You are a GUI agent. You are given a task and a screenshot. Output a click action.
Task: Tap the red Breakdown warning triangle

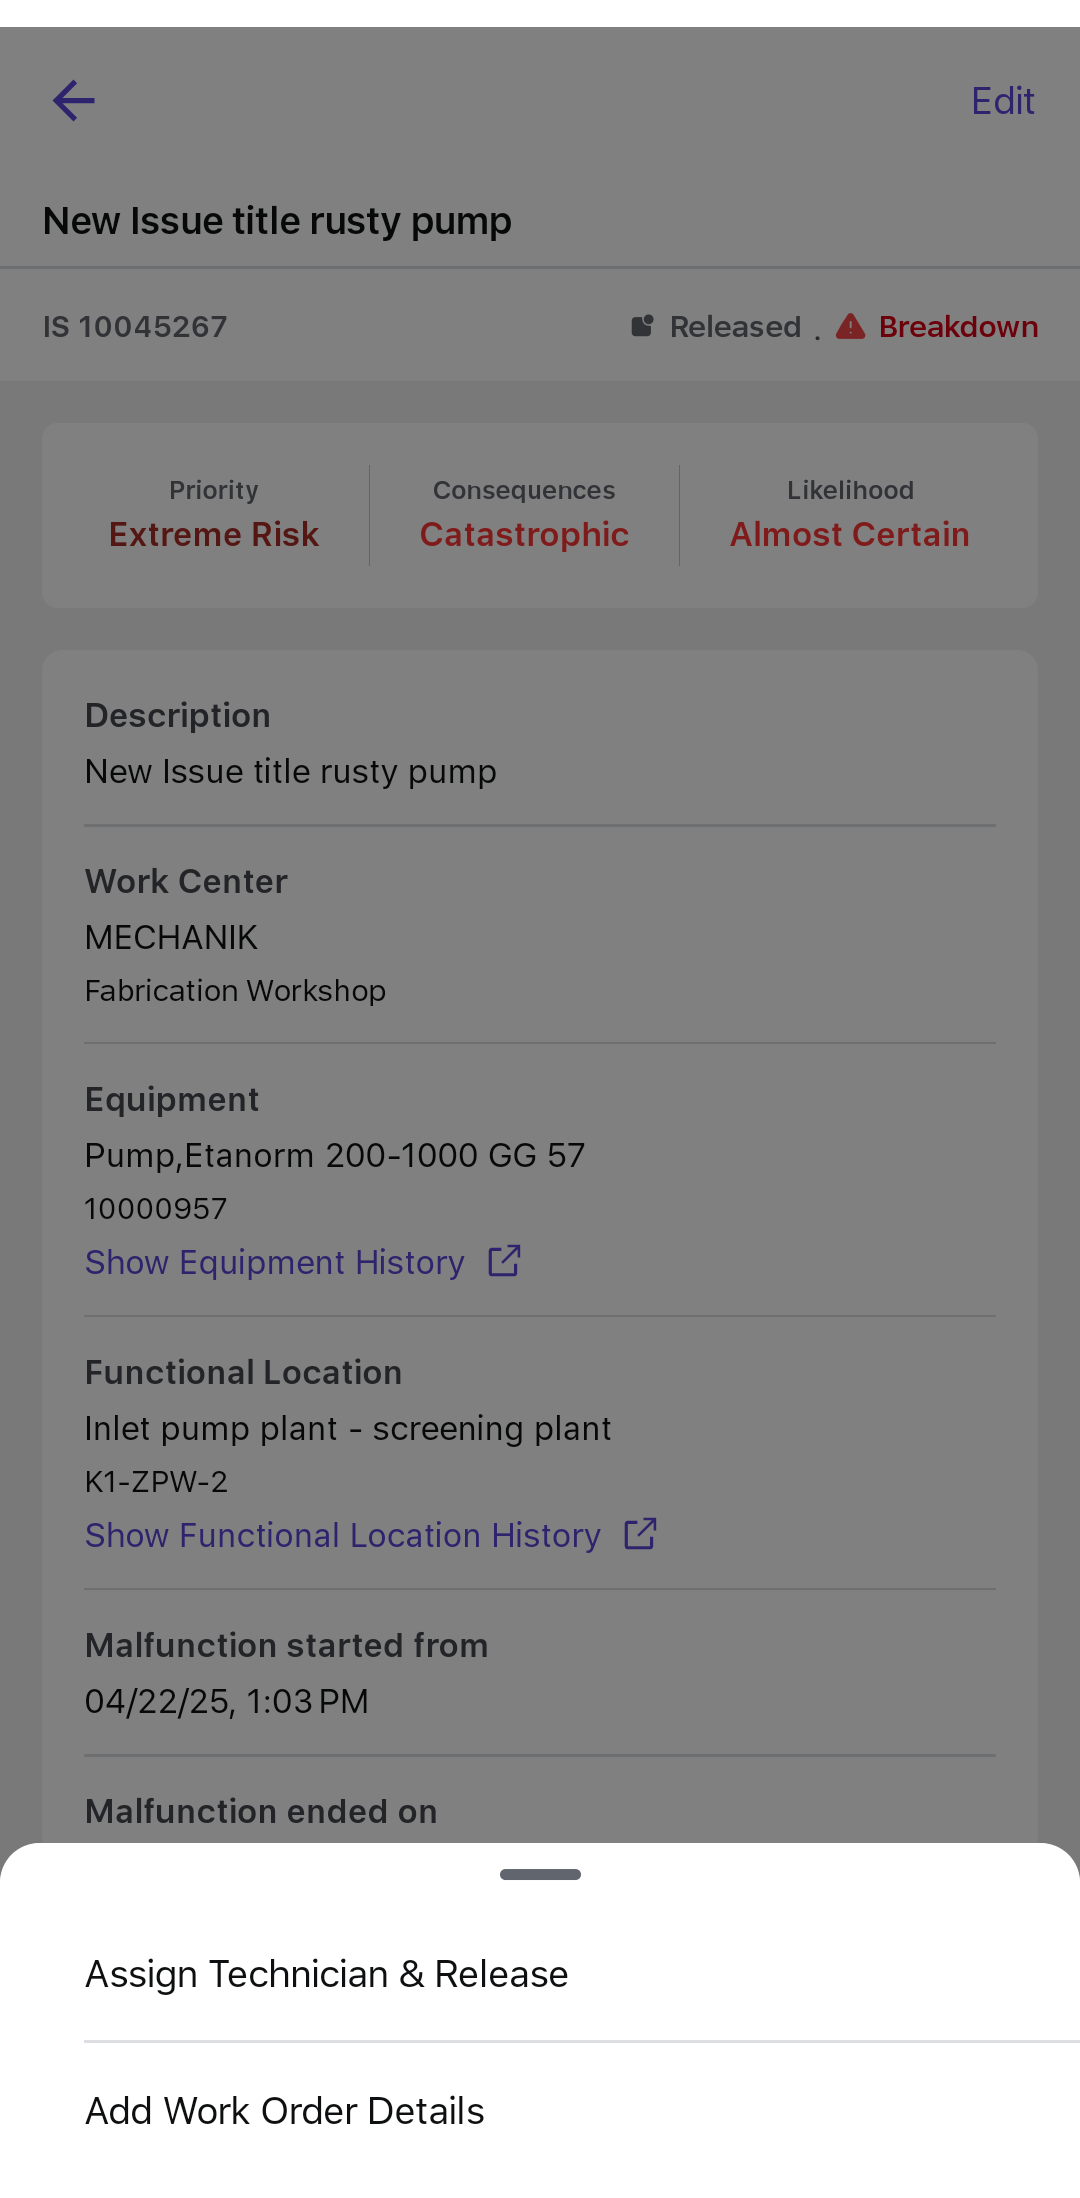pyautogui.click(x=850, y=326)
